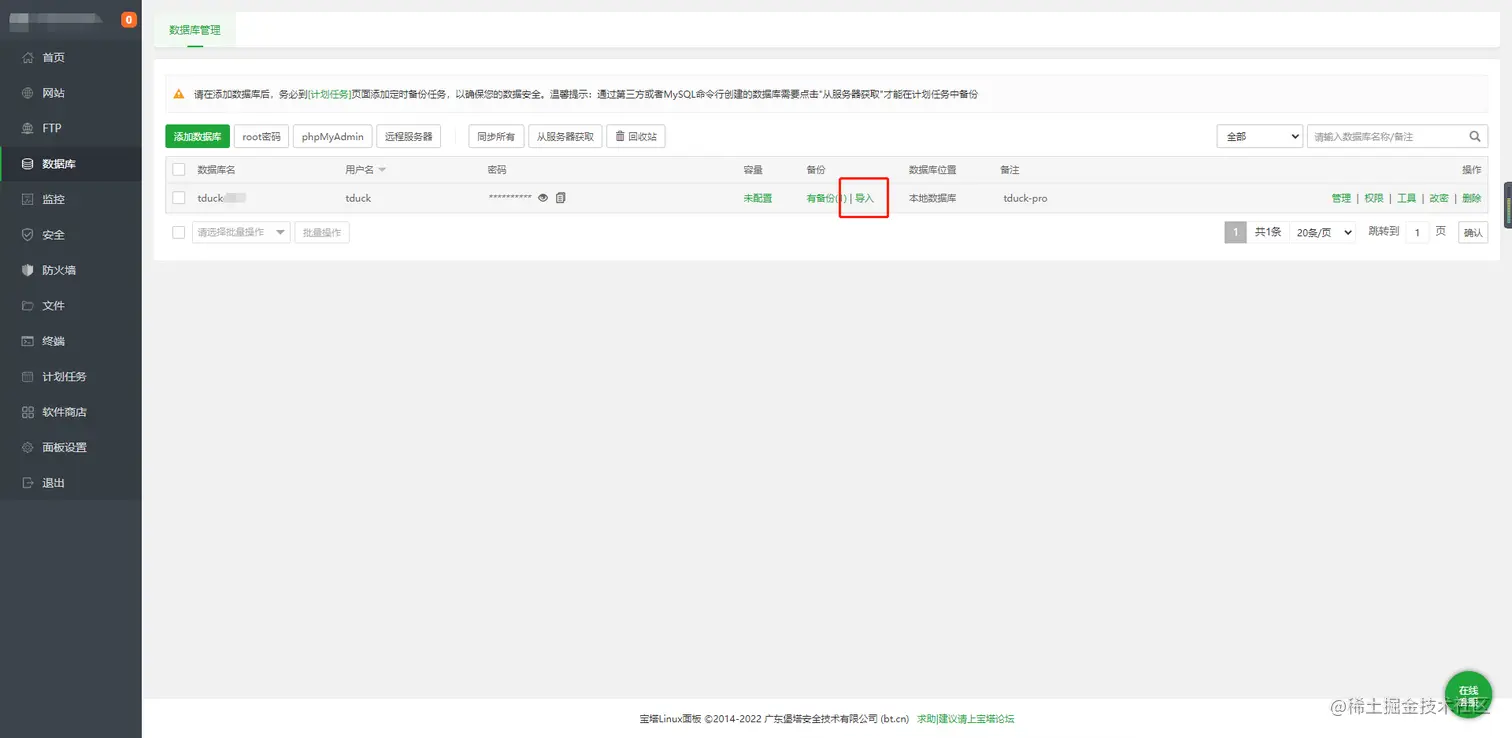The height and width of the screenshot is (738, 1512).
Task: Focus the database name search field
Action: 1385,136
